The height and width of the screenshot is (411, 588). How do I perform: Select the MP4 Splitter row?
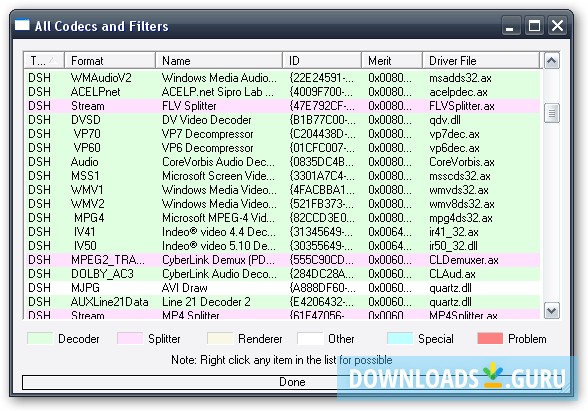pyautogui.click(x=282, y=314)
